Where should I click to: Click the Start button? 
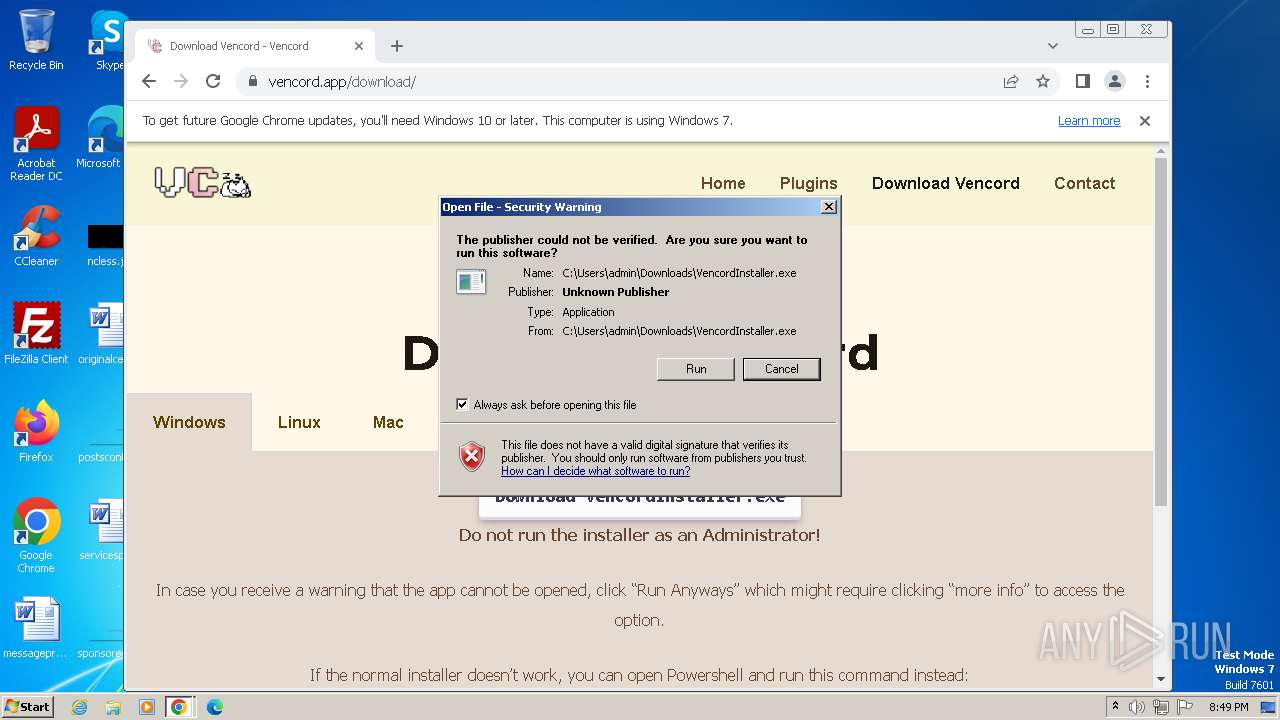click(x=28, y=707)
